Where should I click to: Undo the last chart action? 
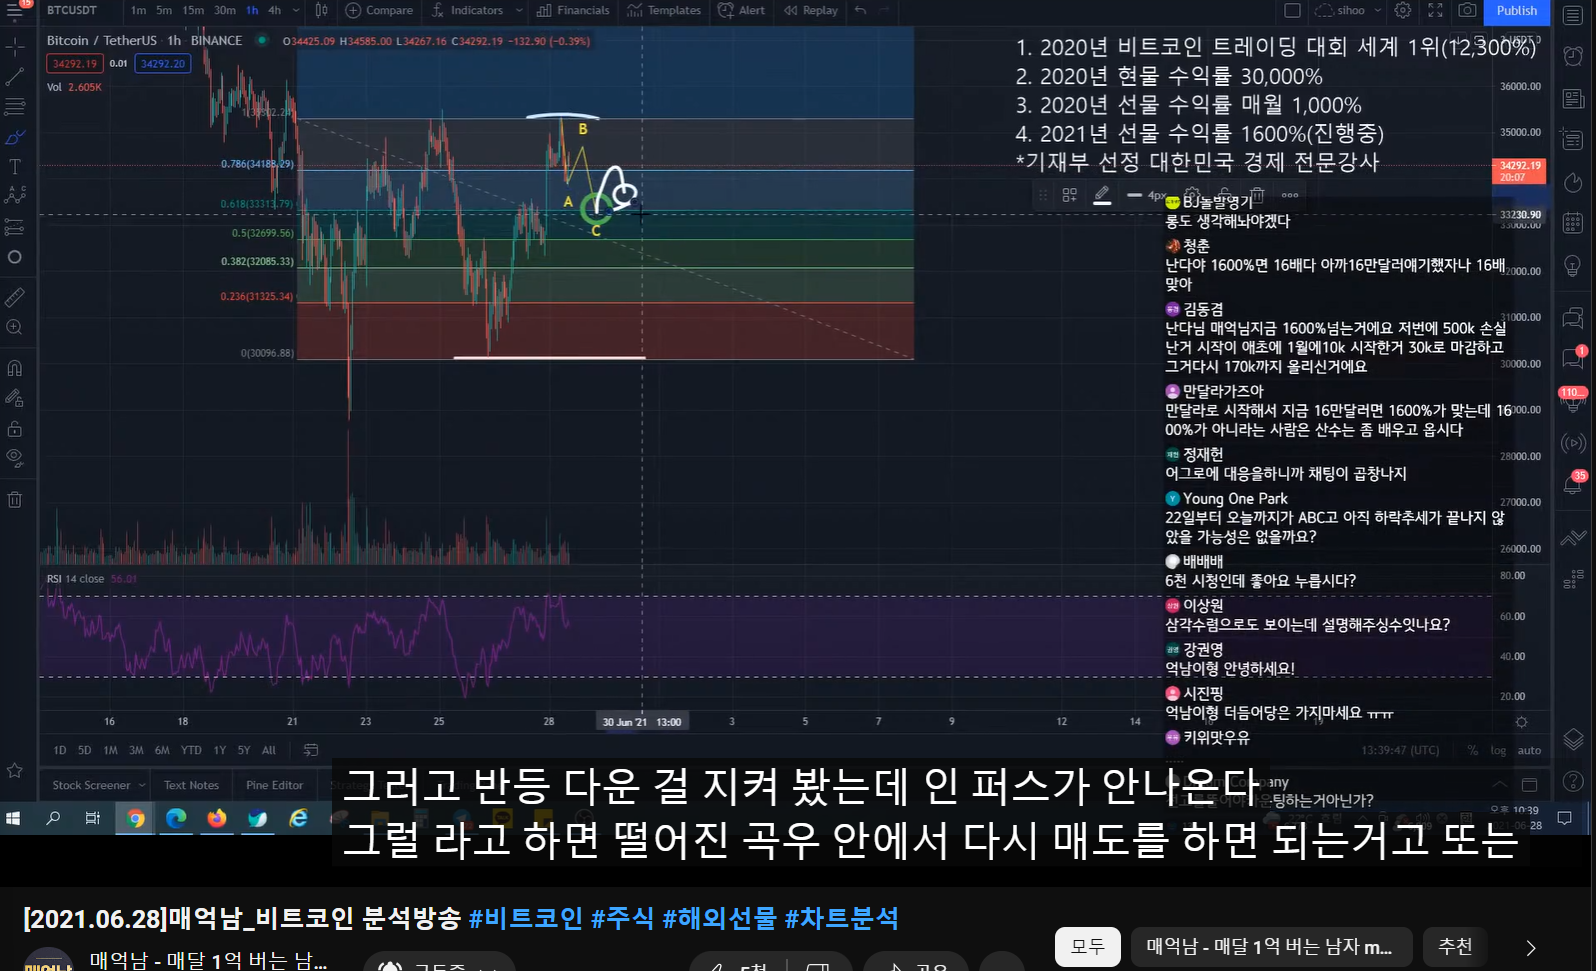click(860, 10)
